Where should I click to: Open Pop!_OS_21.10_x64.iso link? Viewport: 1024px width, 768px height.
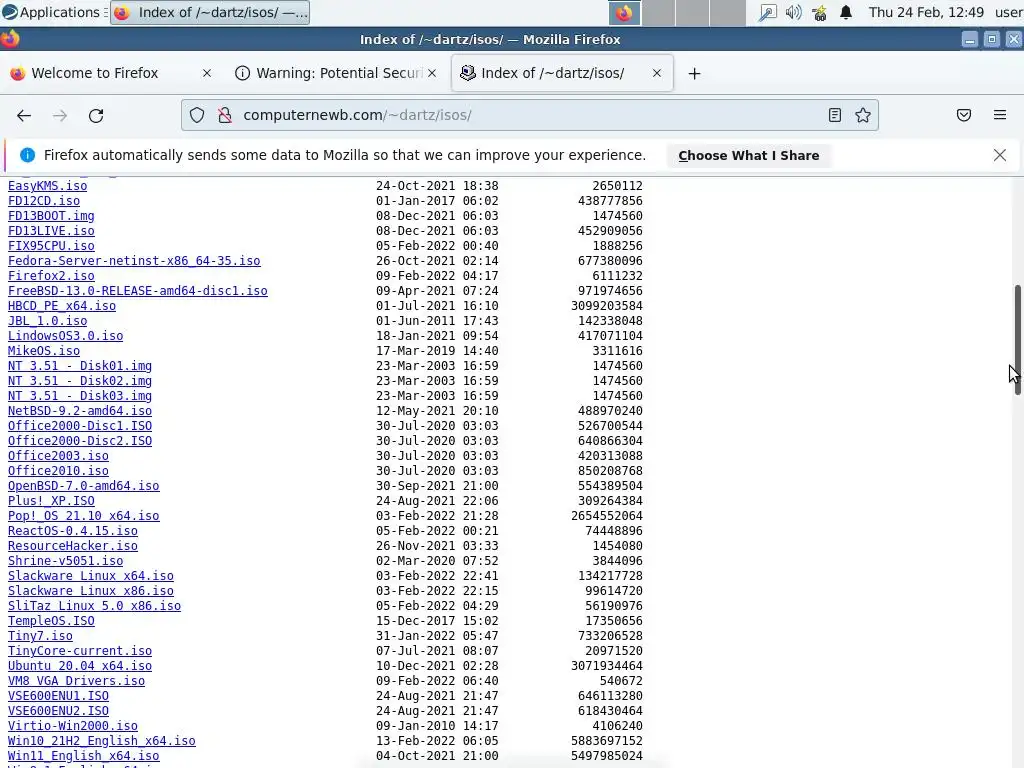[x=84, y=517]
